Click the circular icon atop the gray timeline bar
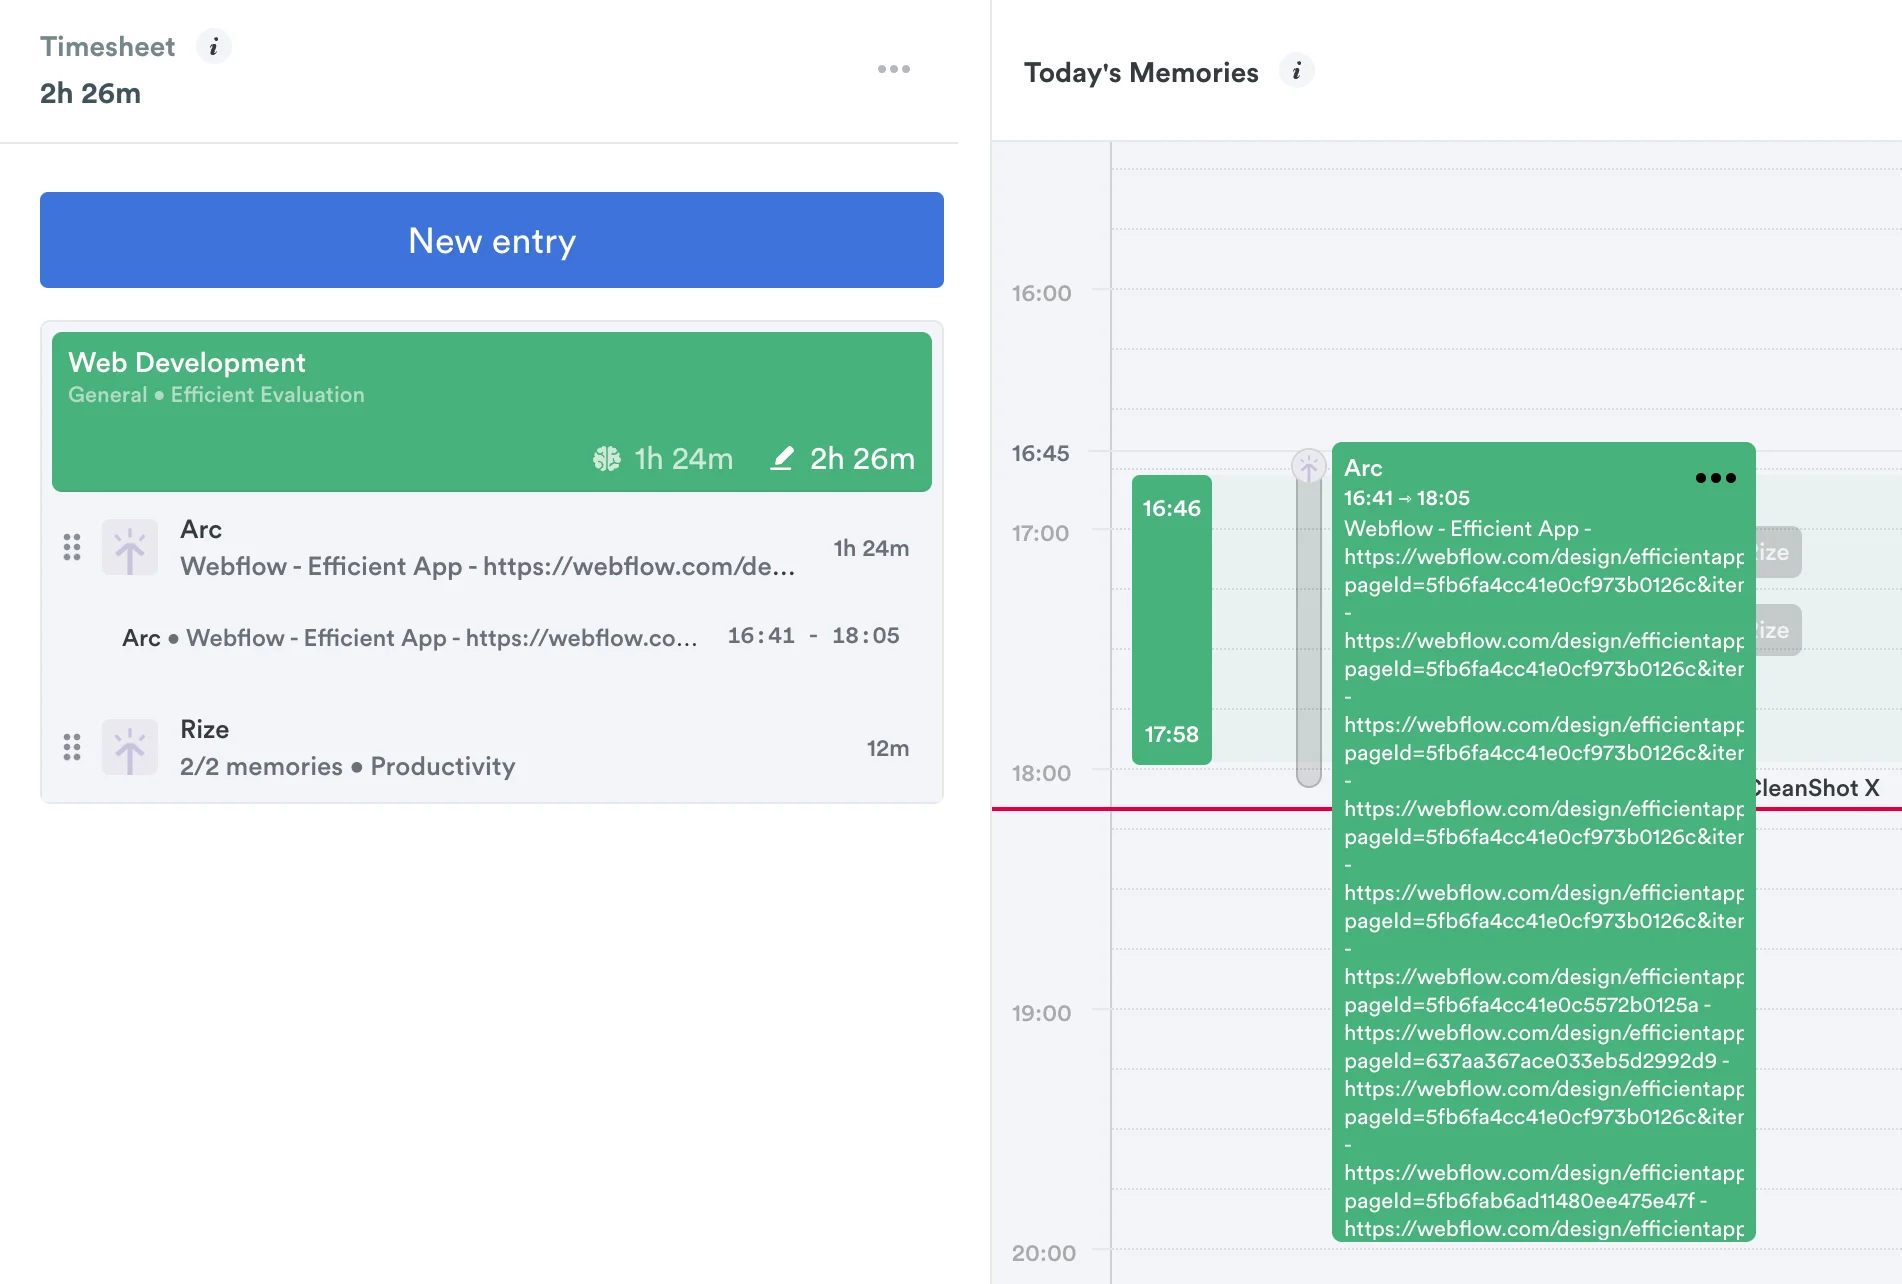This screenshot has height=1284, width=1902. 1308,466
